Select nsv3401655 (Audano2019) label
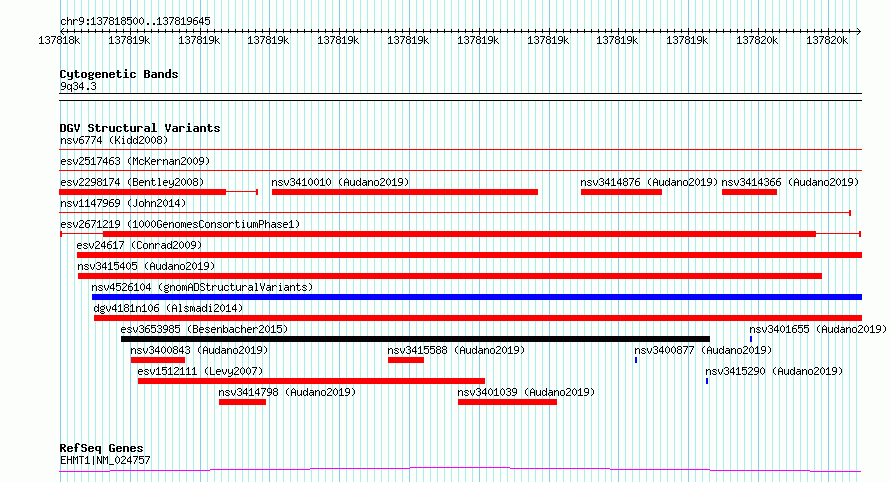 click(818, 329)
